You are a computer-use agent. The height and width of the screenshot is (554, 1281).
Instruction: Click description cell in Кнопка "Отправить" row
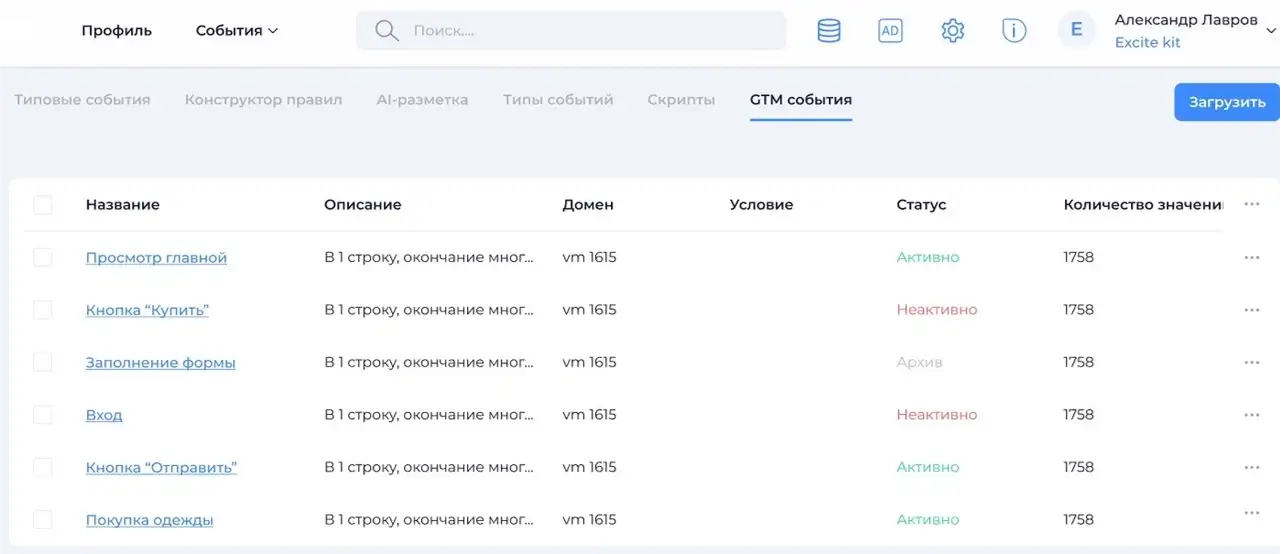pos(428,467)
